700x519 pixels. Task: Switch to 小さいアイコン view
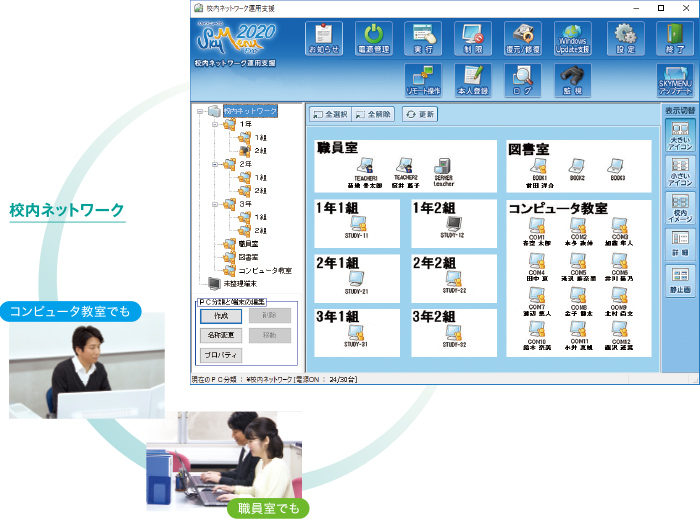(x=680, y=172)
